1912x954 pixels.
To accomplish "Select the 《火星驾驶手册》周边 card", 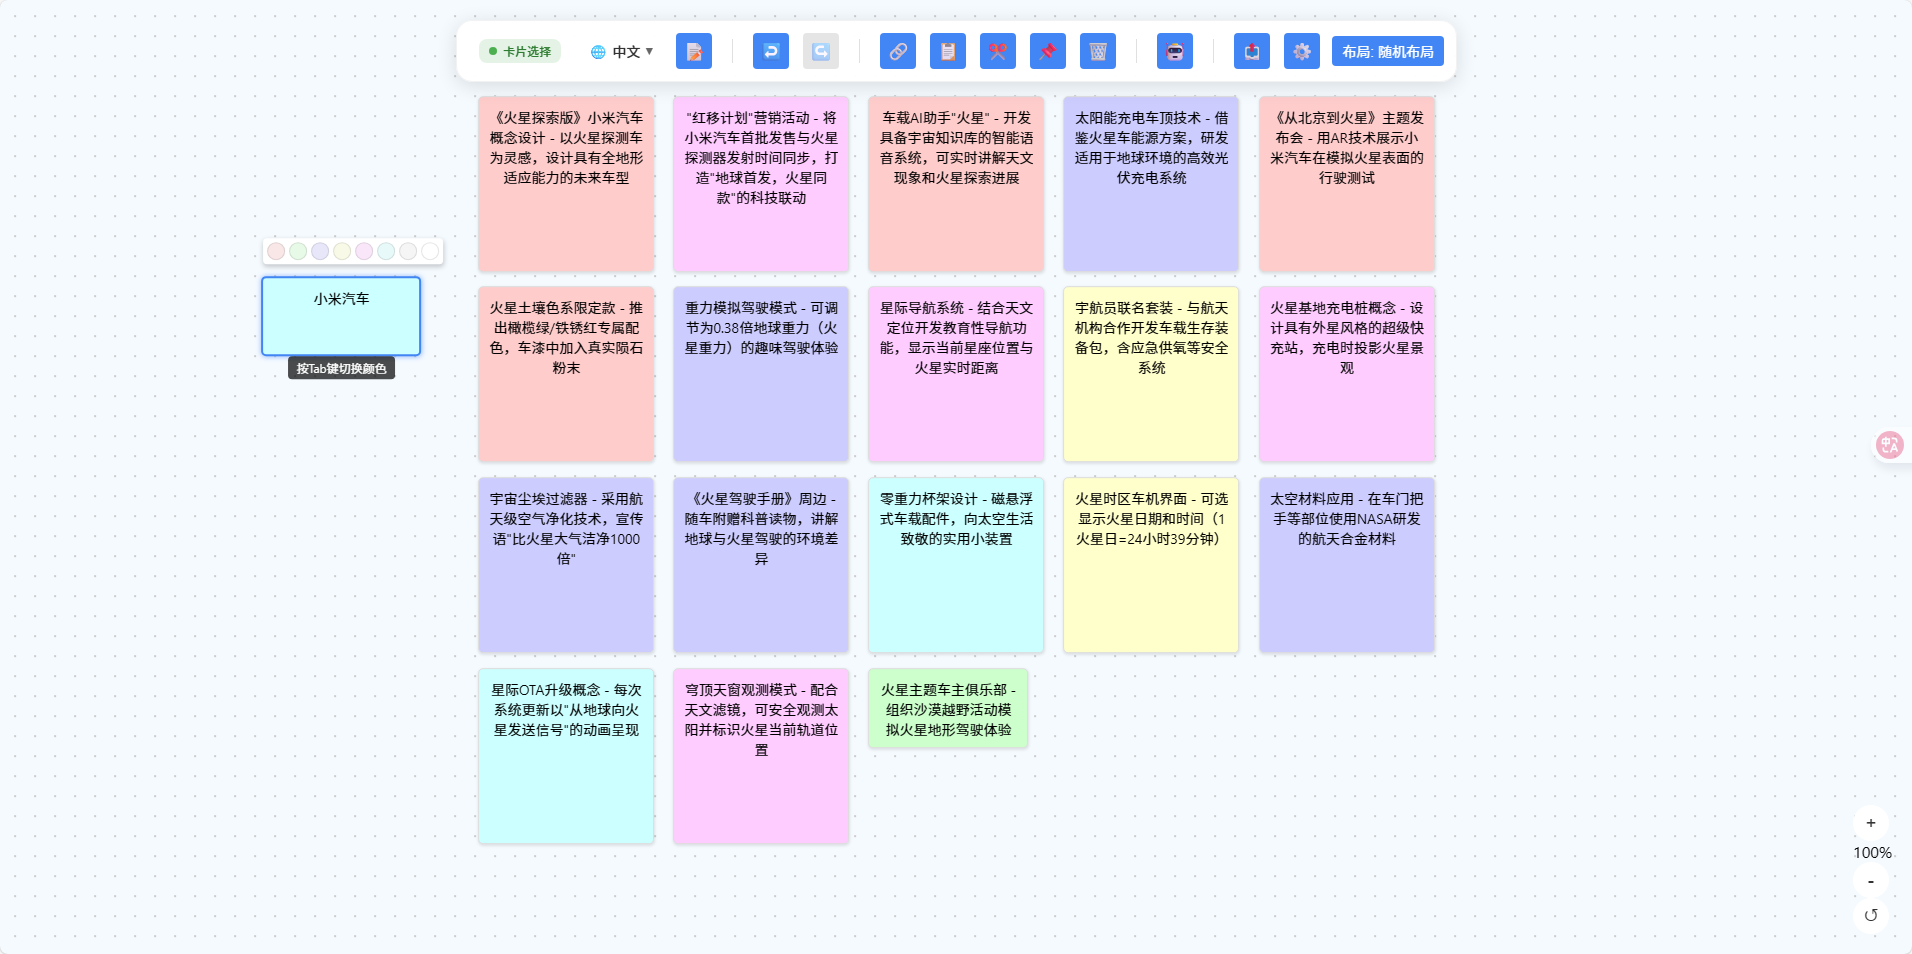I will pos(761,565).
